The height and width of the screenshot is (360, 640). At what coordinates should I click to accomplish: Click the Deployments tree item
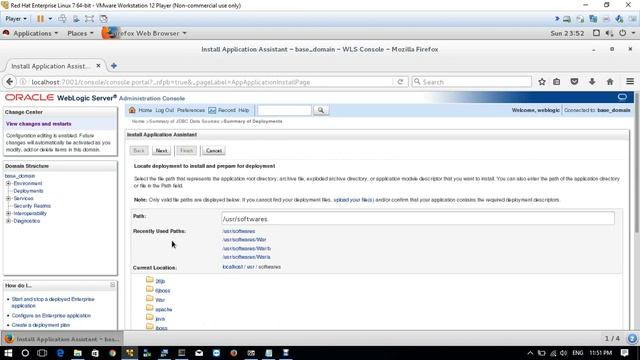(x=28, y=191)
